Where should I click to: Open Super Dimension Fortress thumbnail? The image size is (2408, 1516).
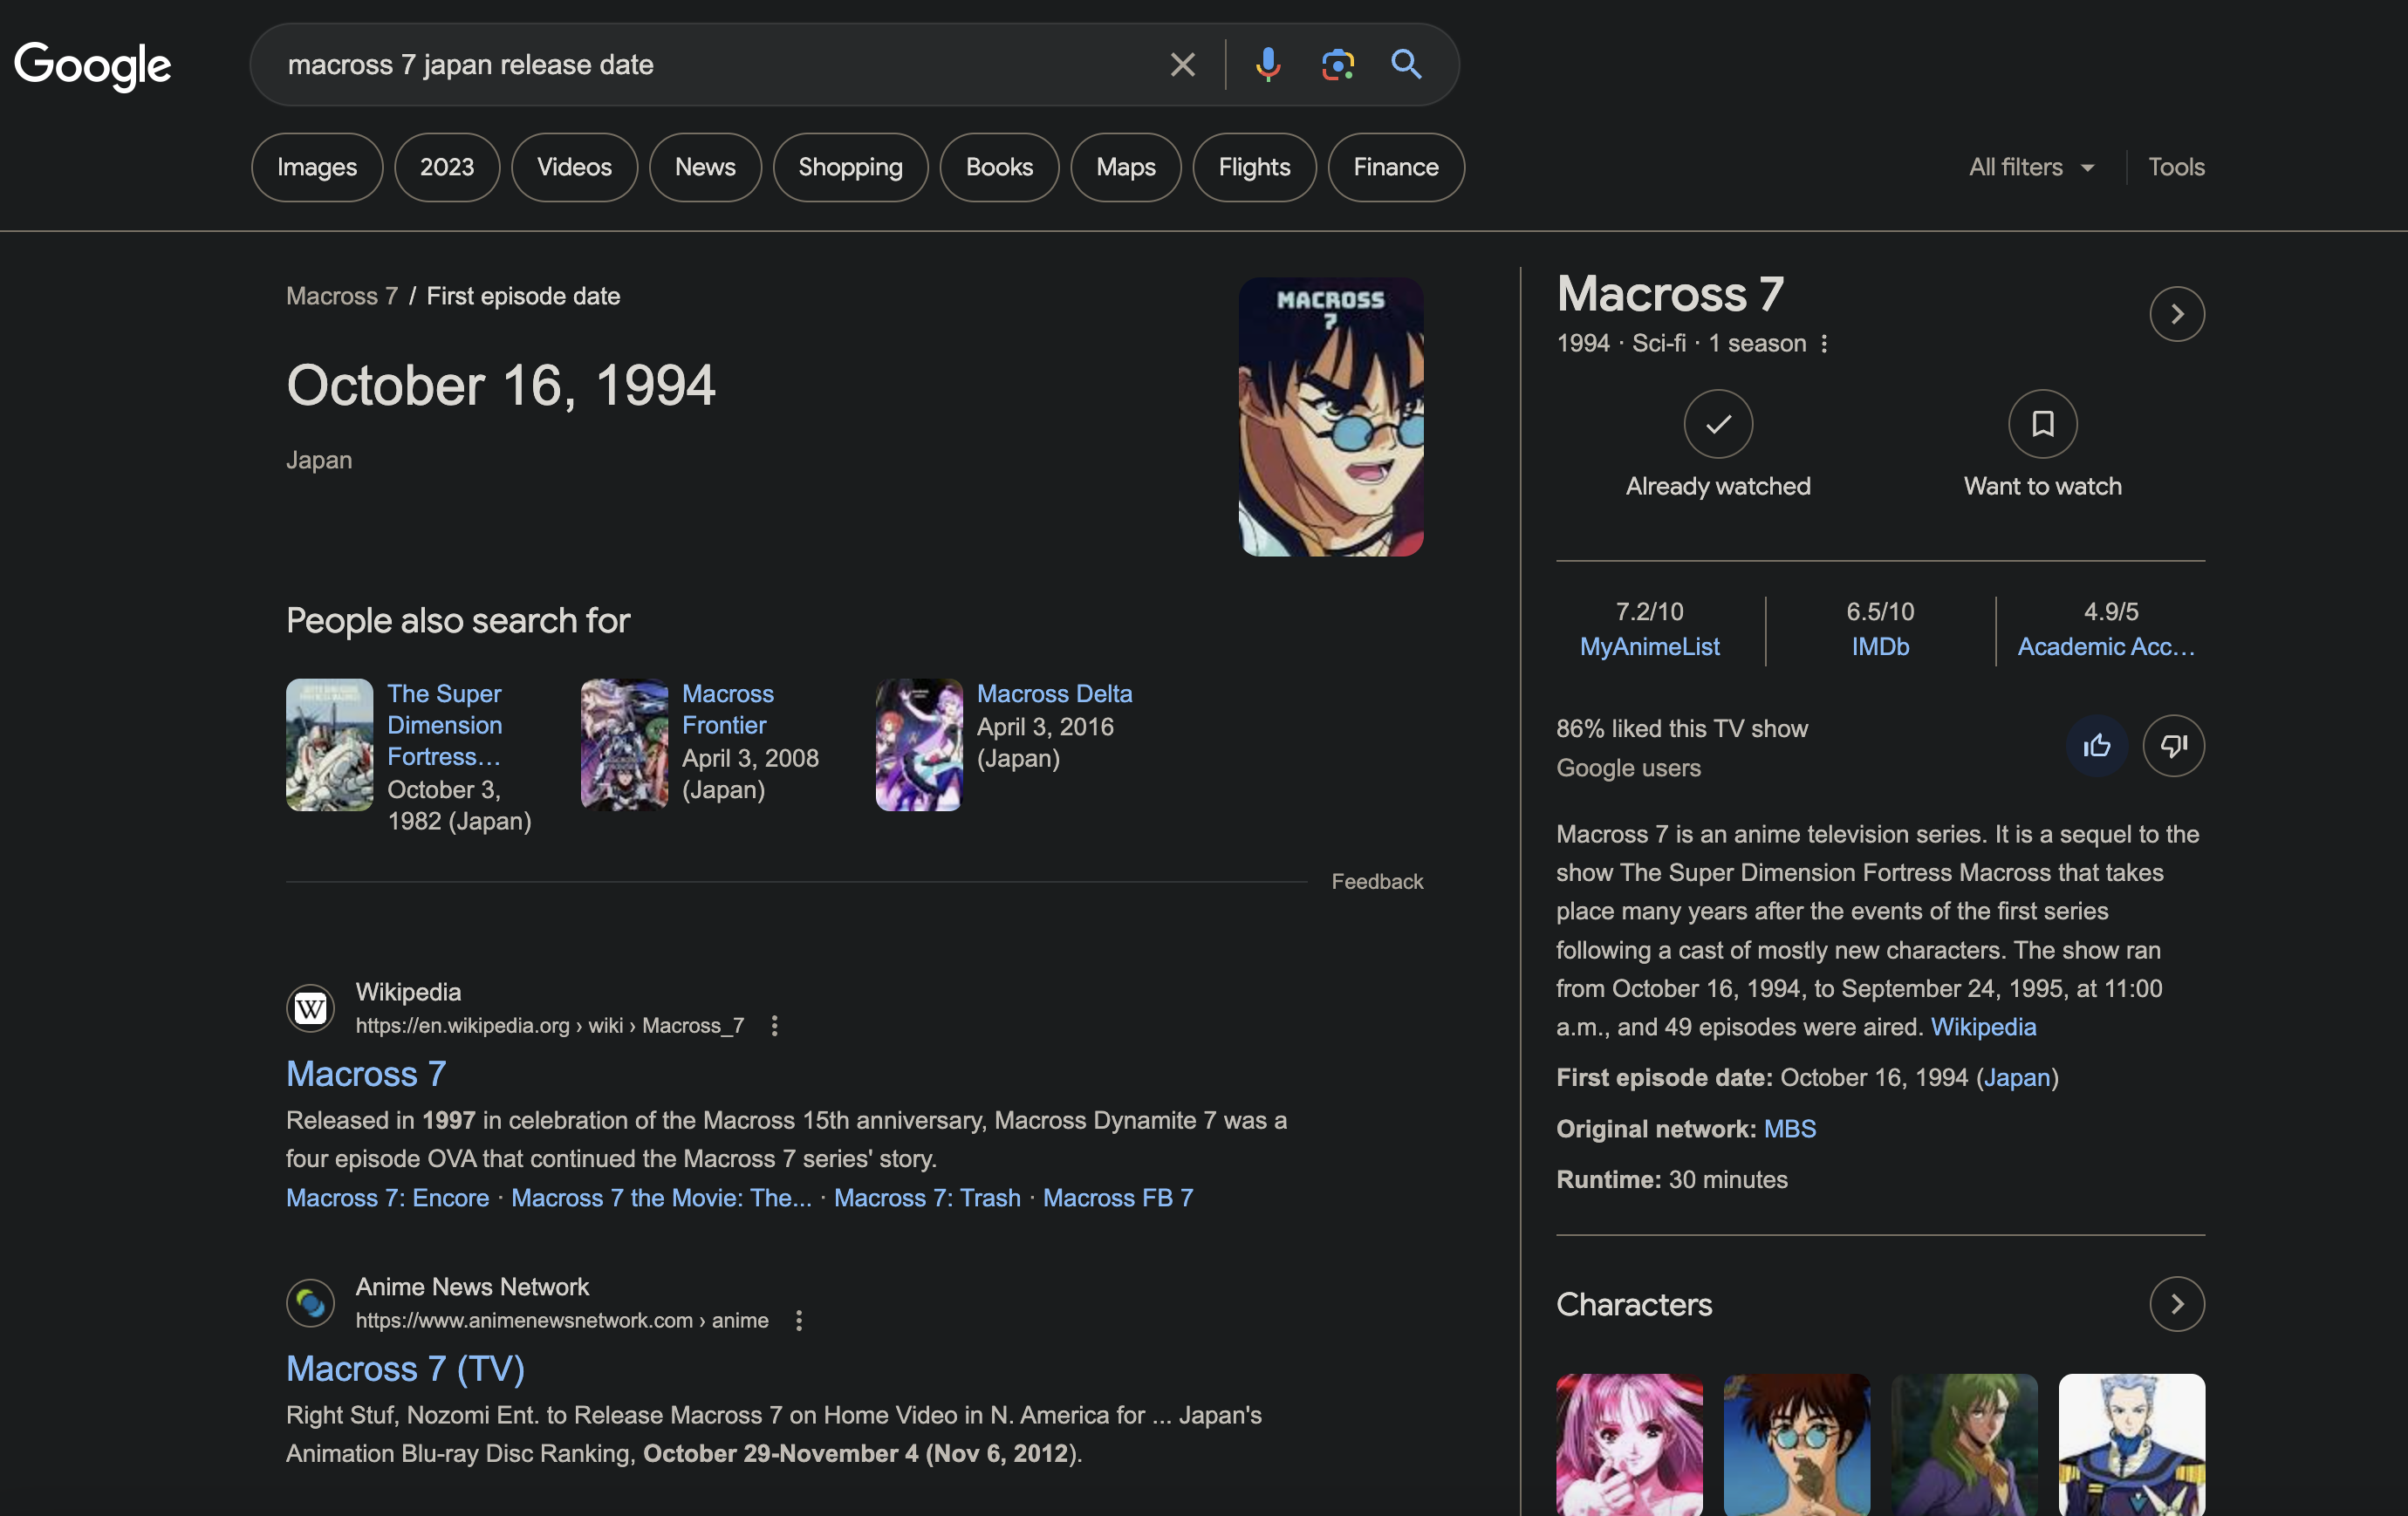(x=329, y=745)
